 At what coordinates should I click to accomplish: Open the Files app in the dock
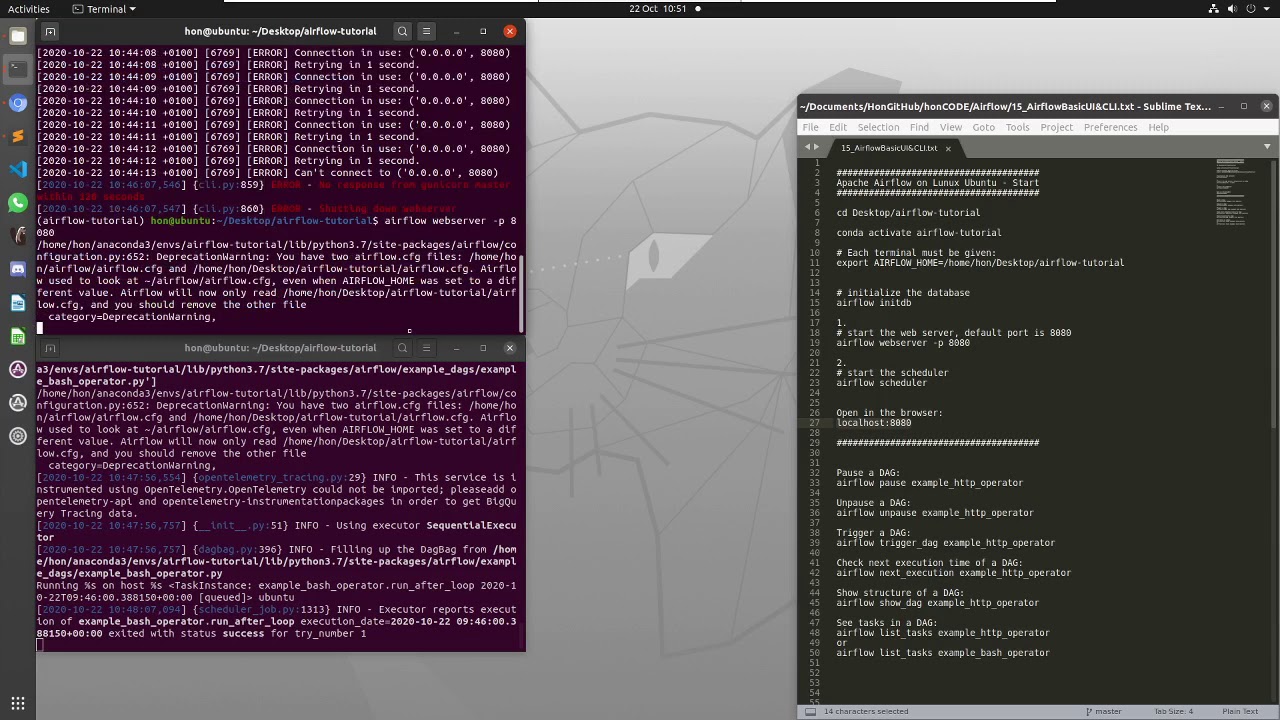pos(17,37)
